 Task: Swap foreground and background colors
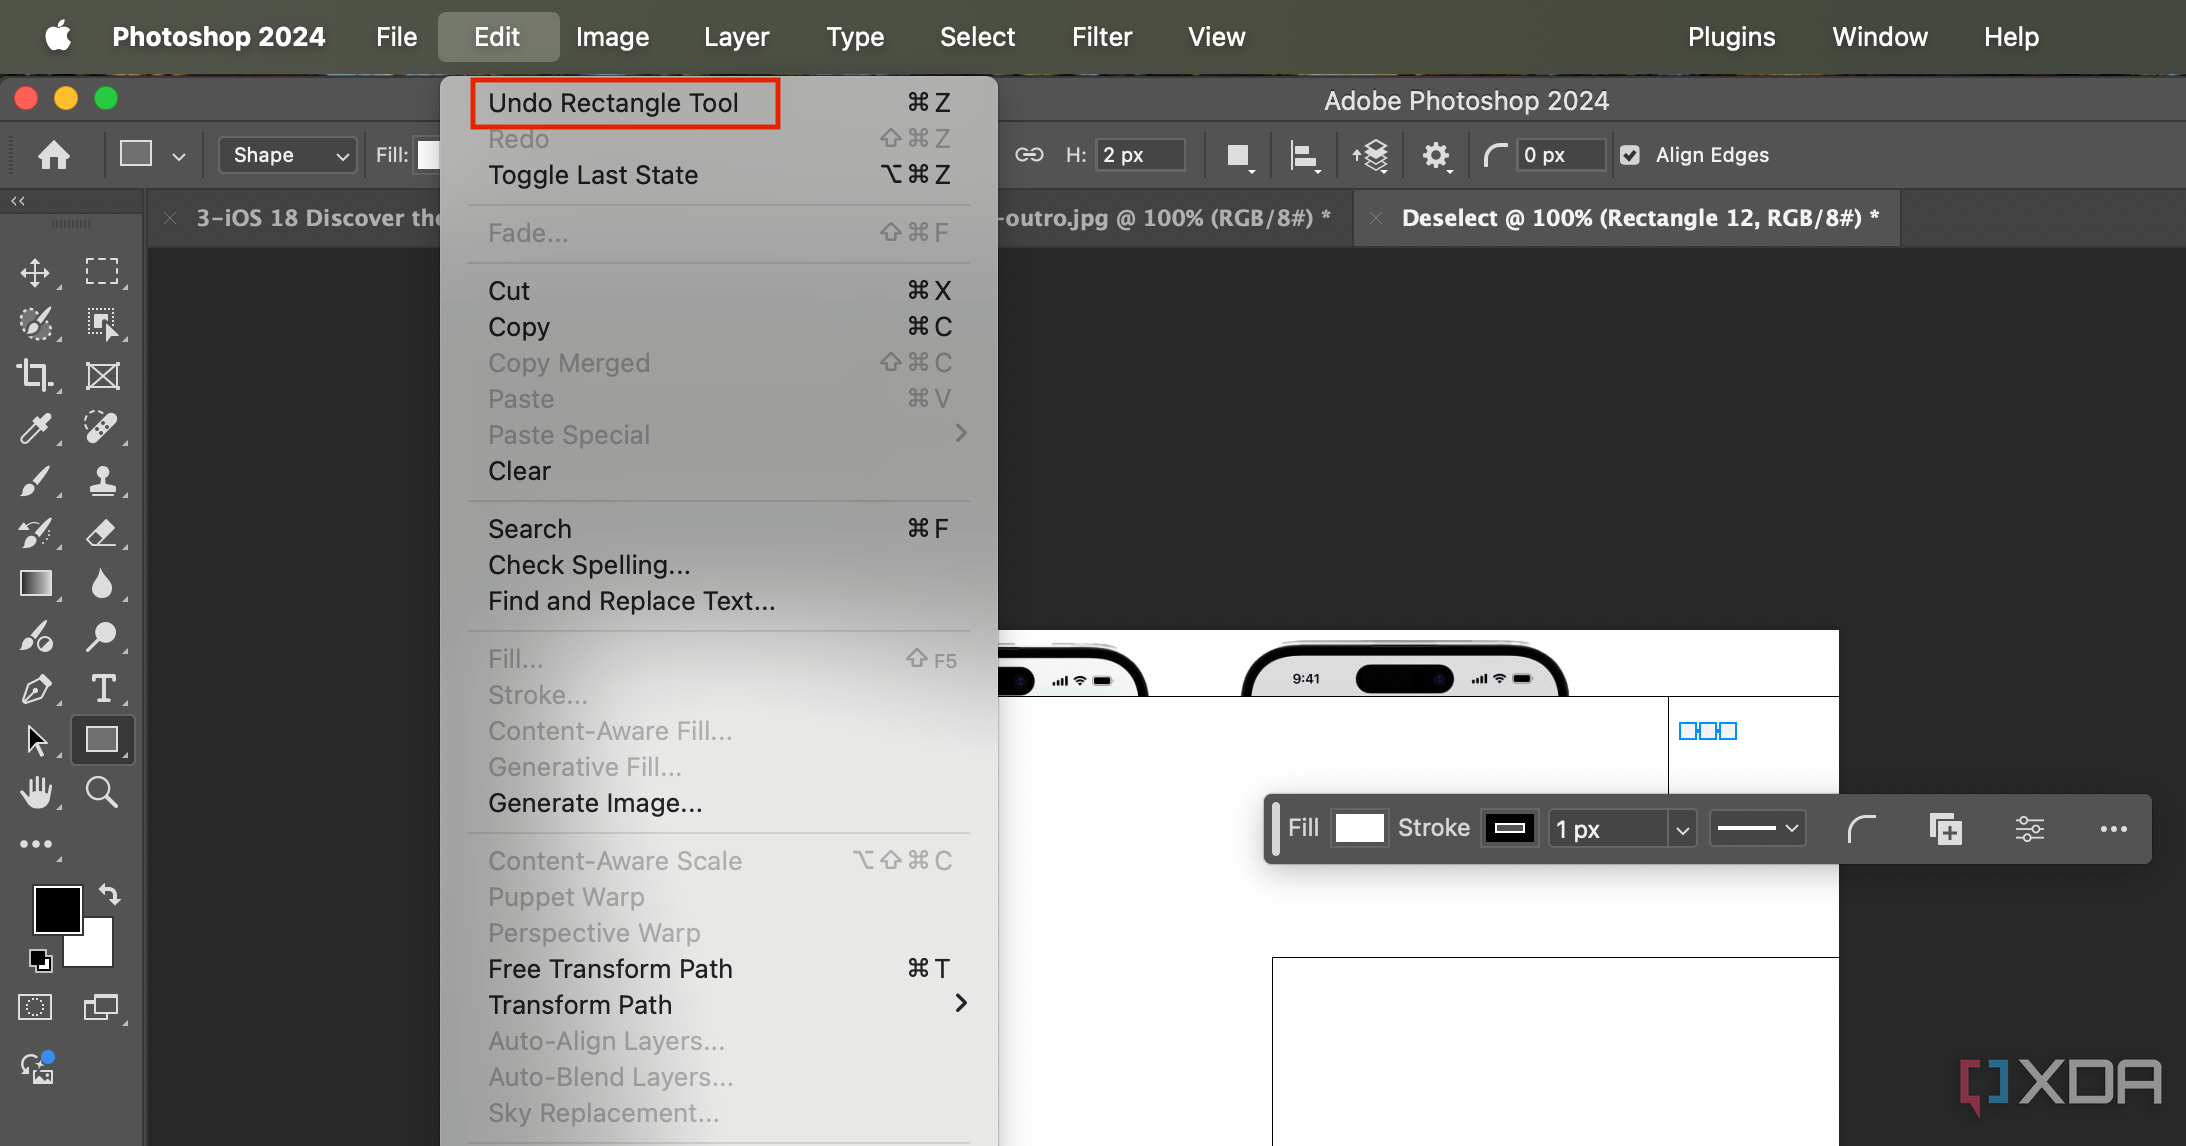point(109,894)
